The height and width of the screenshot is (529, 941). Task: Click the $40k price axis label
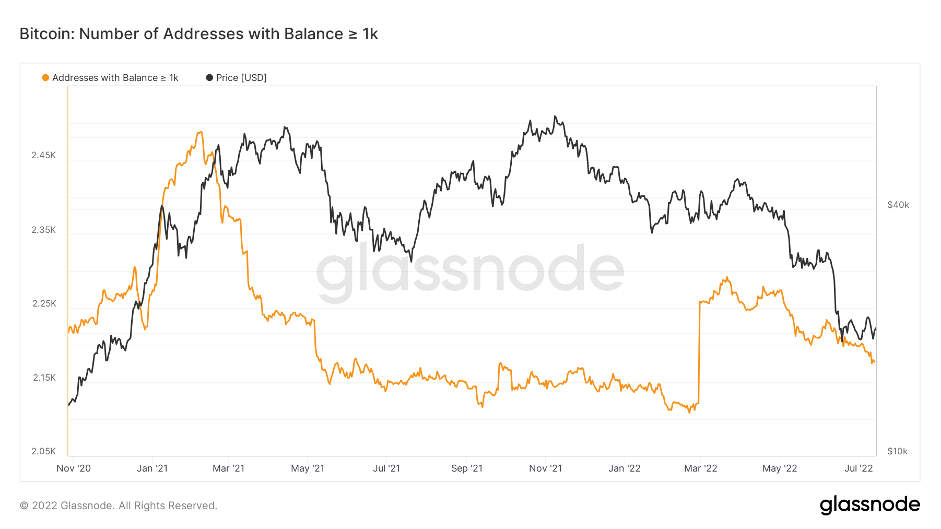coord(897,205)
